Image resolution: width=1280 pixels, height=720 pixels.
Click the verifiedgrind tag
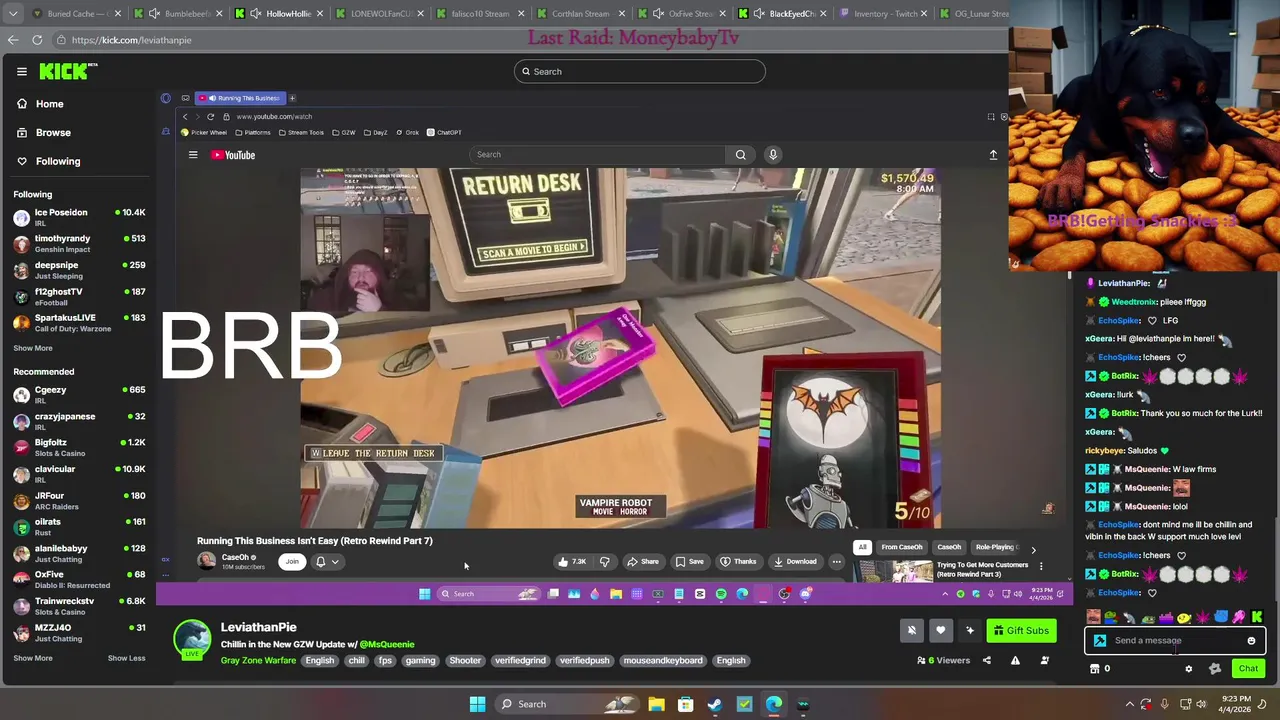click(x=520, y=660)
